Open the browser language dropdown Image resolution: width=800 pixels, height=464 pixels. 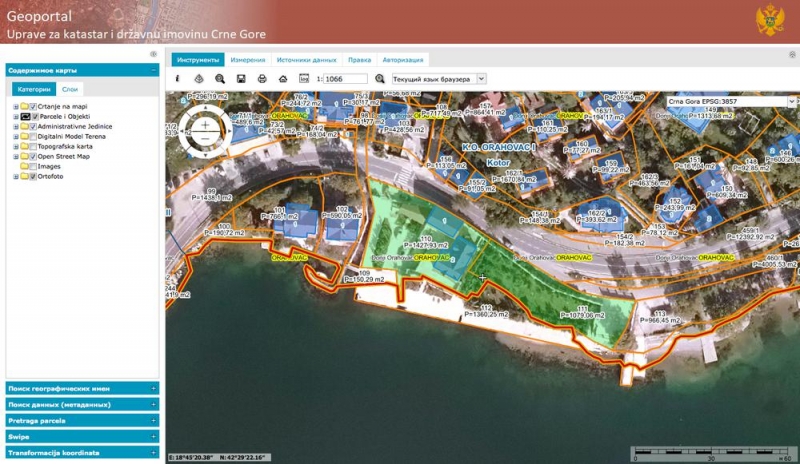click(x=438, y=79)
